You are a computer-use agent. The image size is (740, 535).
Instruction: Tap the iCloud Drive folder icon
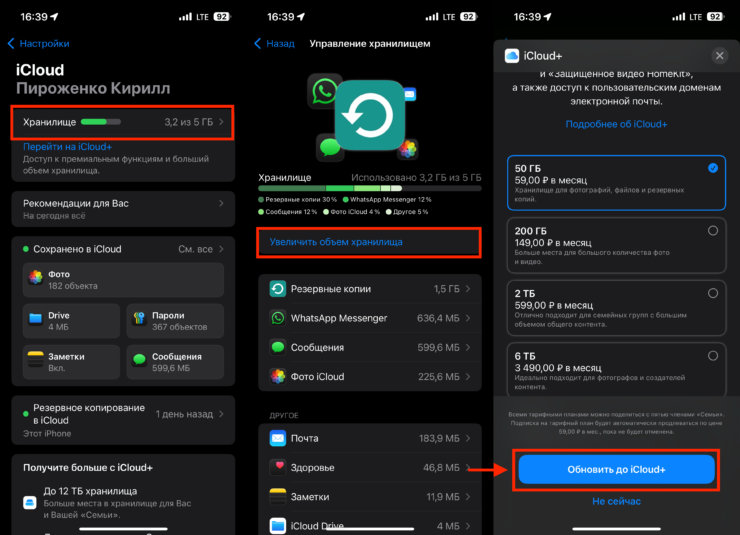(x=278, y=526)
